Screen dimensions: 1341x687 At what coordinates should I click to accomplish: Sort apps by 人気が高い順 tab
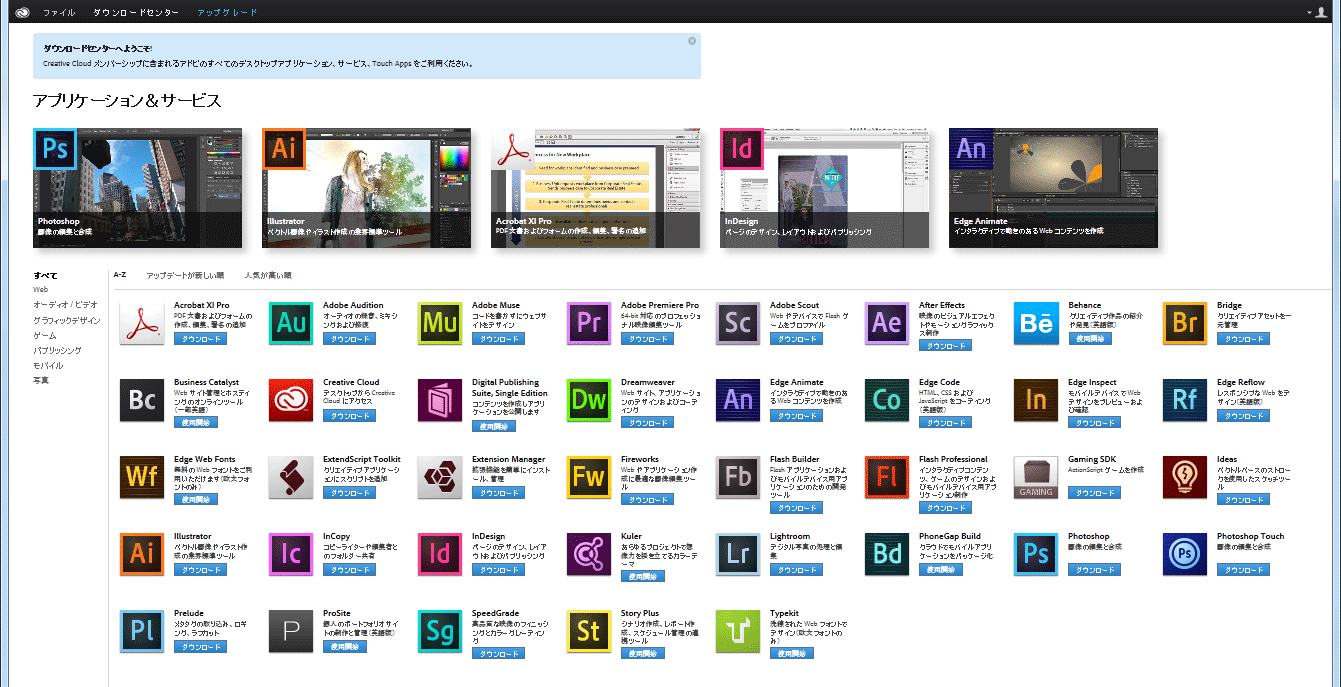click(x=268, y=275)
